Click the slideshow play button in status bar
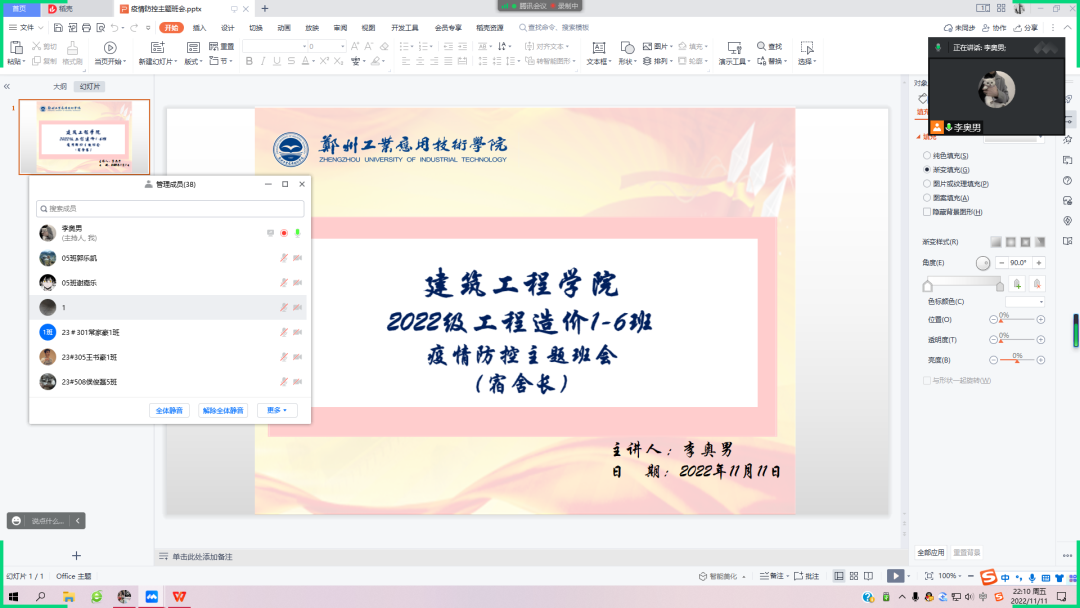 (x=895, y=576)
